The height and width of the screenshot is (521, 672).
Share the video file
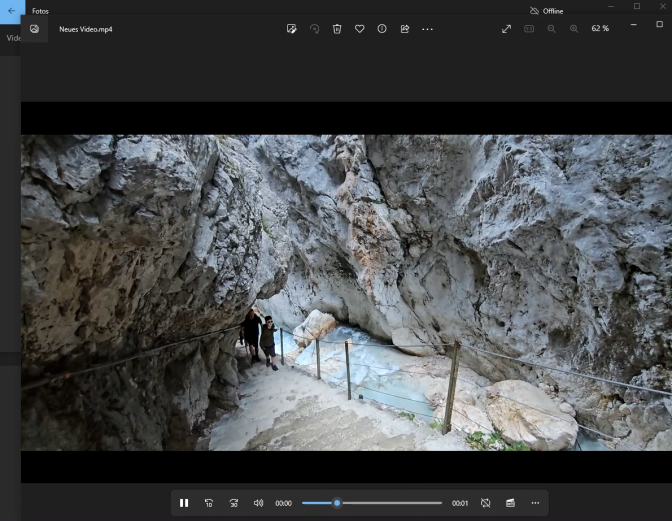[x=405, y=29]
